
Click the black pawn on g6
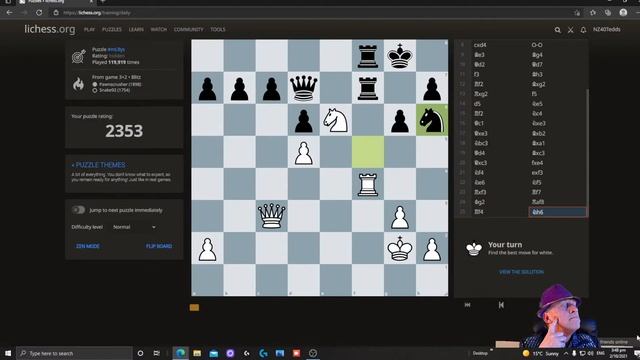pos(400,120)
